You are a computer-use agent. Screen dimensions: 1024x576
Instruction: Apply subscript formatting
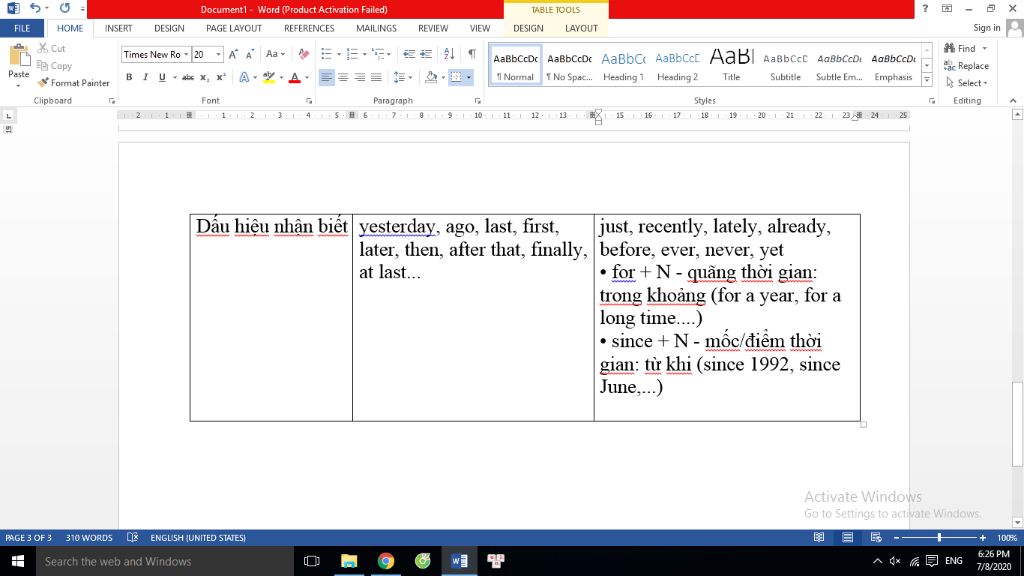204,77
